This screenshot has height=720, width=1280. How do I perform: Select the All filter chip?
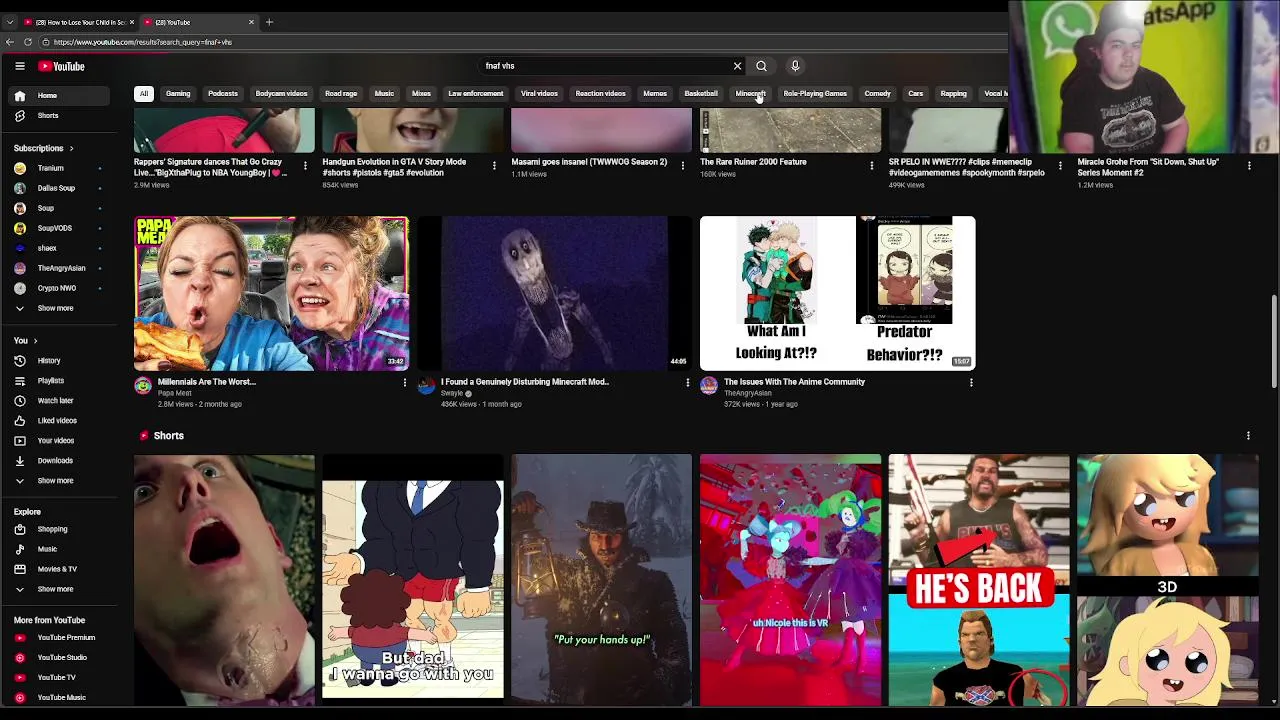(x=144, y=94)
